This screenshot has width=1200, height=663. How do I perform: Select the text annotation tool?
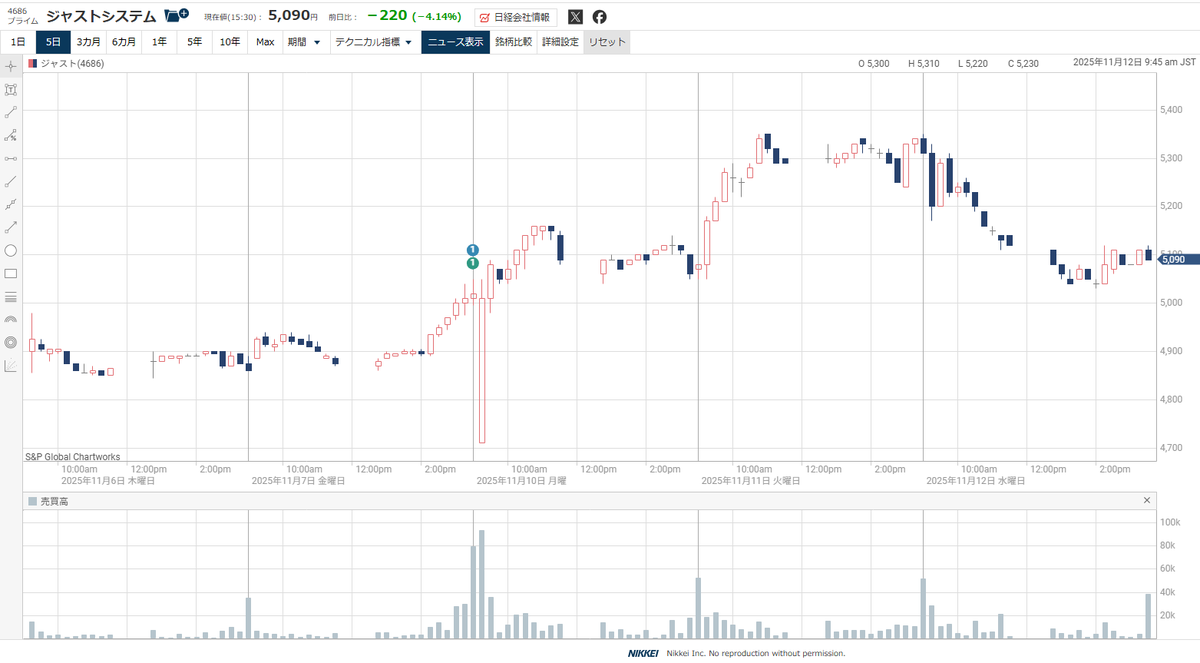(11, 89)
